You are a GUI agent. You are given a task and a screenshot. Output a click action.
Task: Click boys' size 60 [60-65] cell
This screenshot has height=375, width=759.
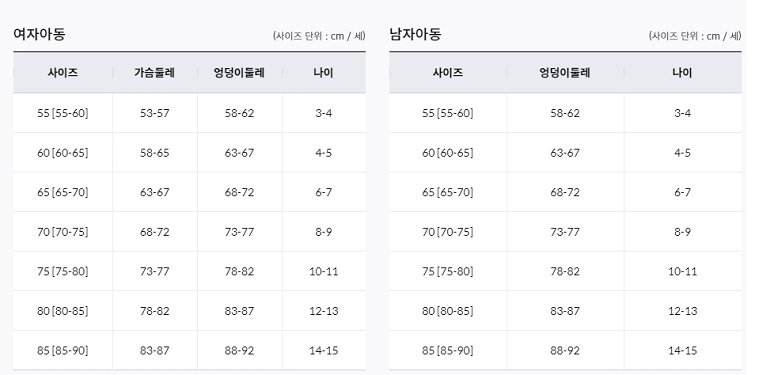pyautogui.click(x=448, y=153)
